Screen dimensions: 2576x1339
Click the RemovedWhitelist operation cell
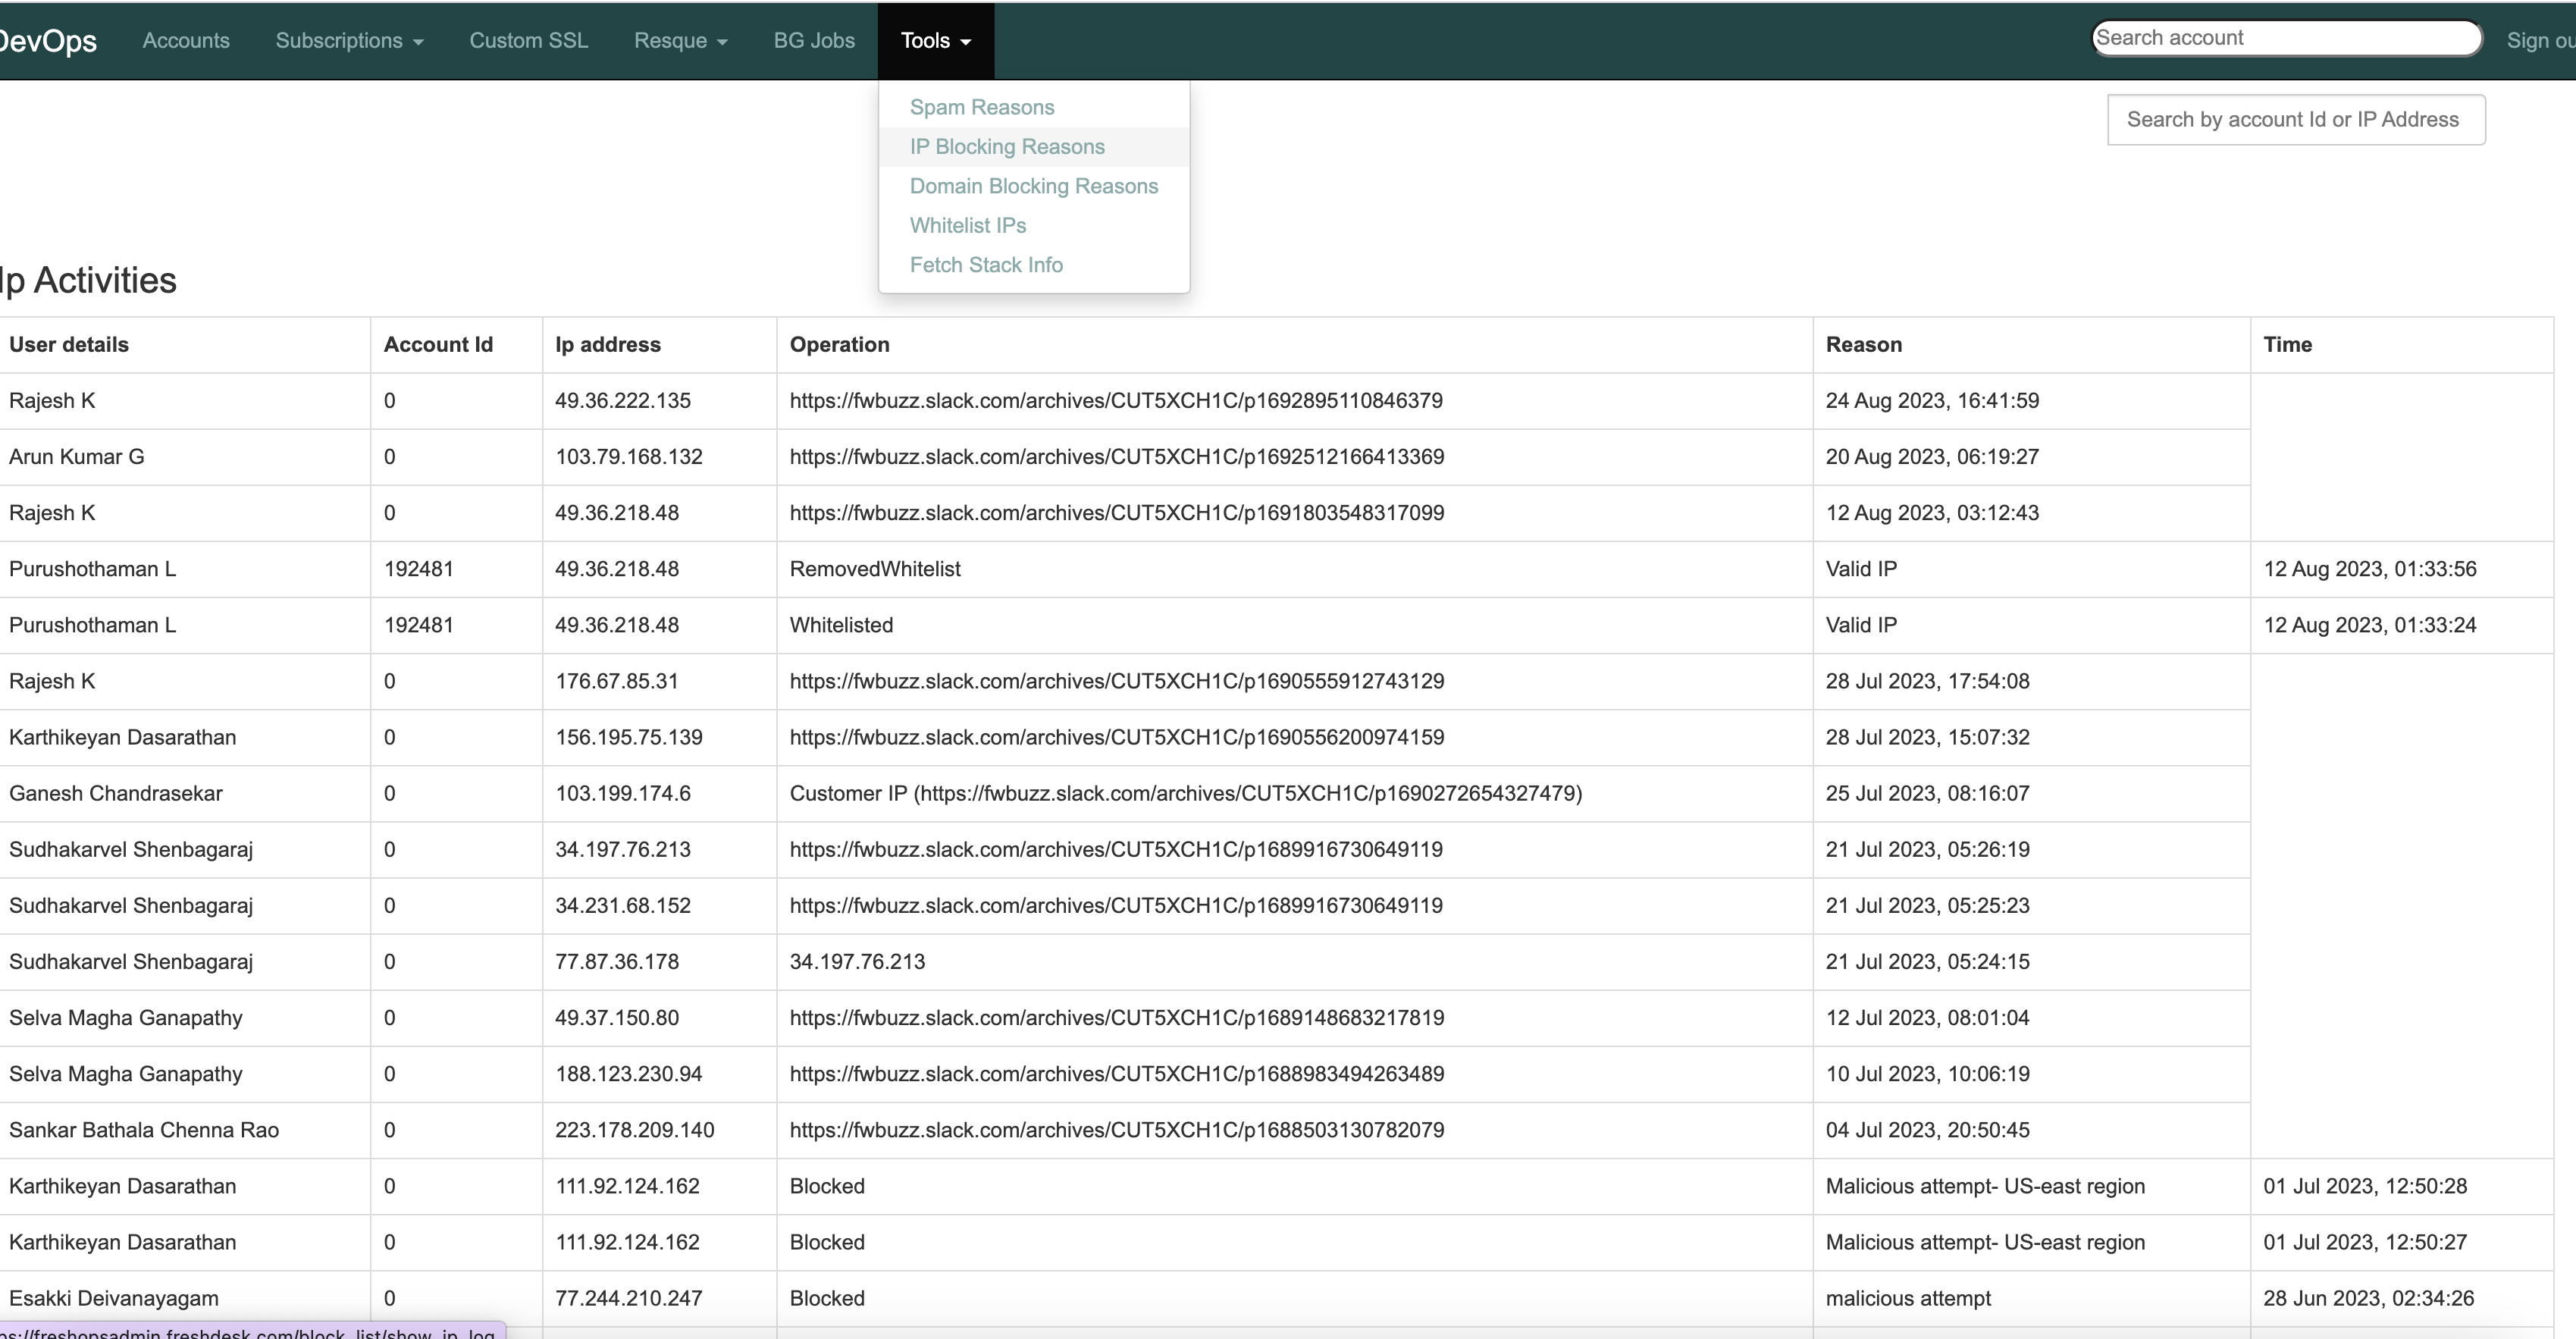pos(874,569)
